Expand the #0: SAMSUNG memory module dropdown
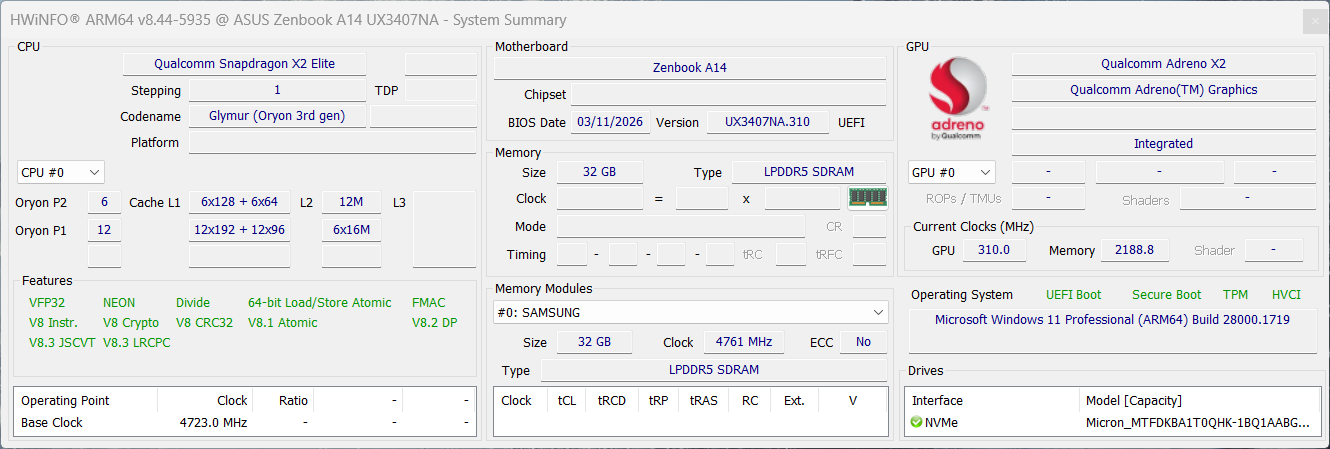1330x449 pixels. coord(690,313)
